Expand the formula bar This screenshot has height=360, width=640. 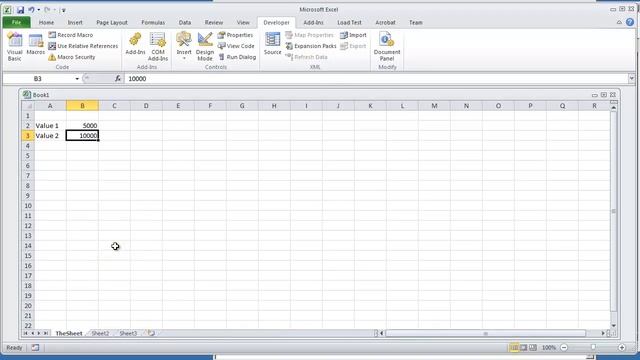[x=631, y=78]
